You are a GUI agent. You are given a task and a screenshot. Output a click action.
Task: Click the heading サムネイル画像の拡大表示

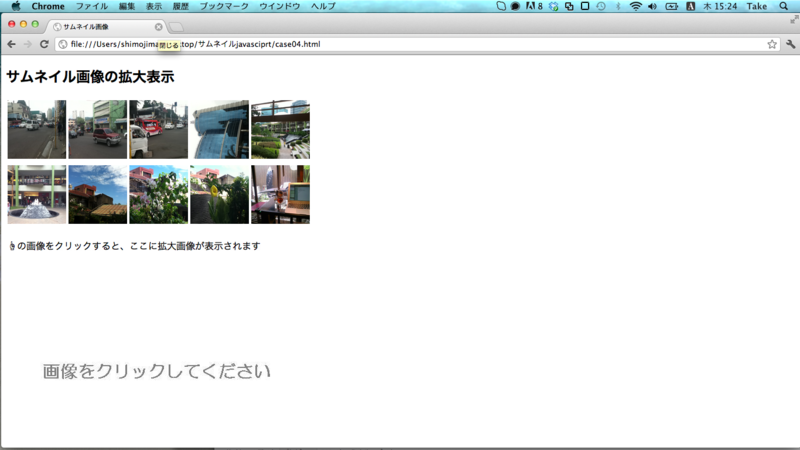tap(90, 77)
